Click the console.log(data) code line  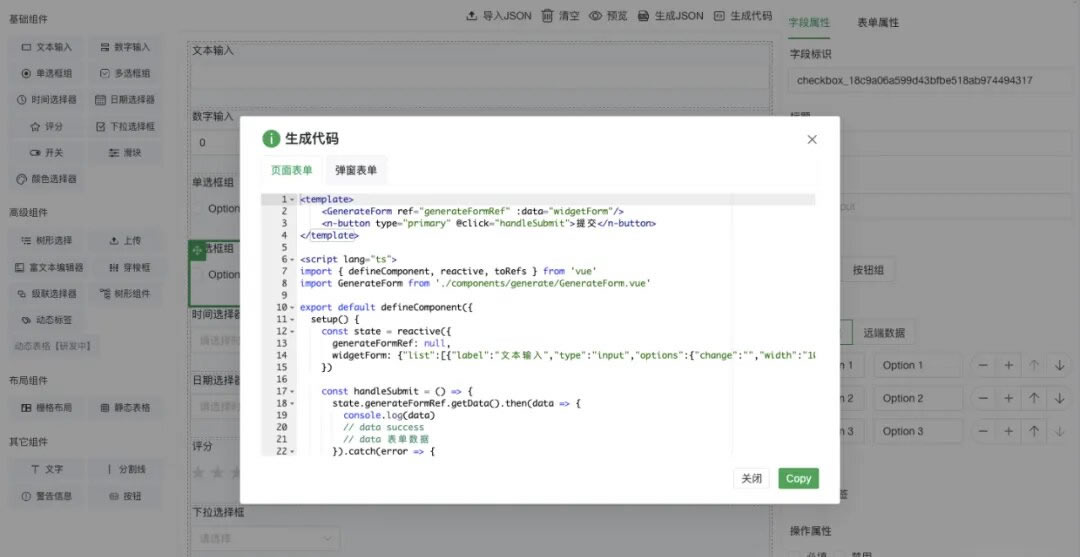tap(389, 415)
